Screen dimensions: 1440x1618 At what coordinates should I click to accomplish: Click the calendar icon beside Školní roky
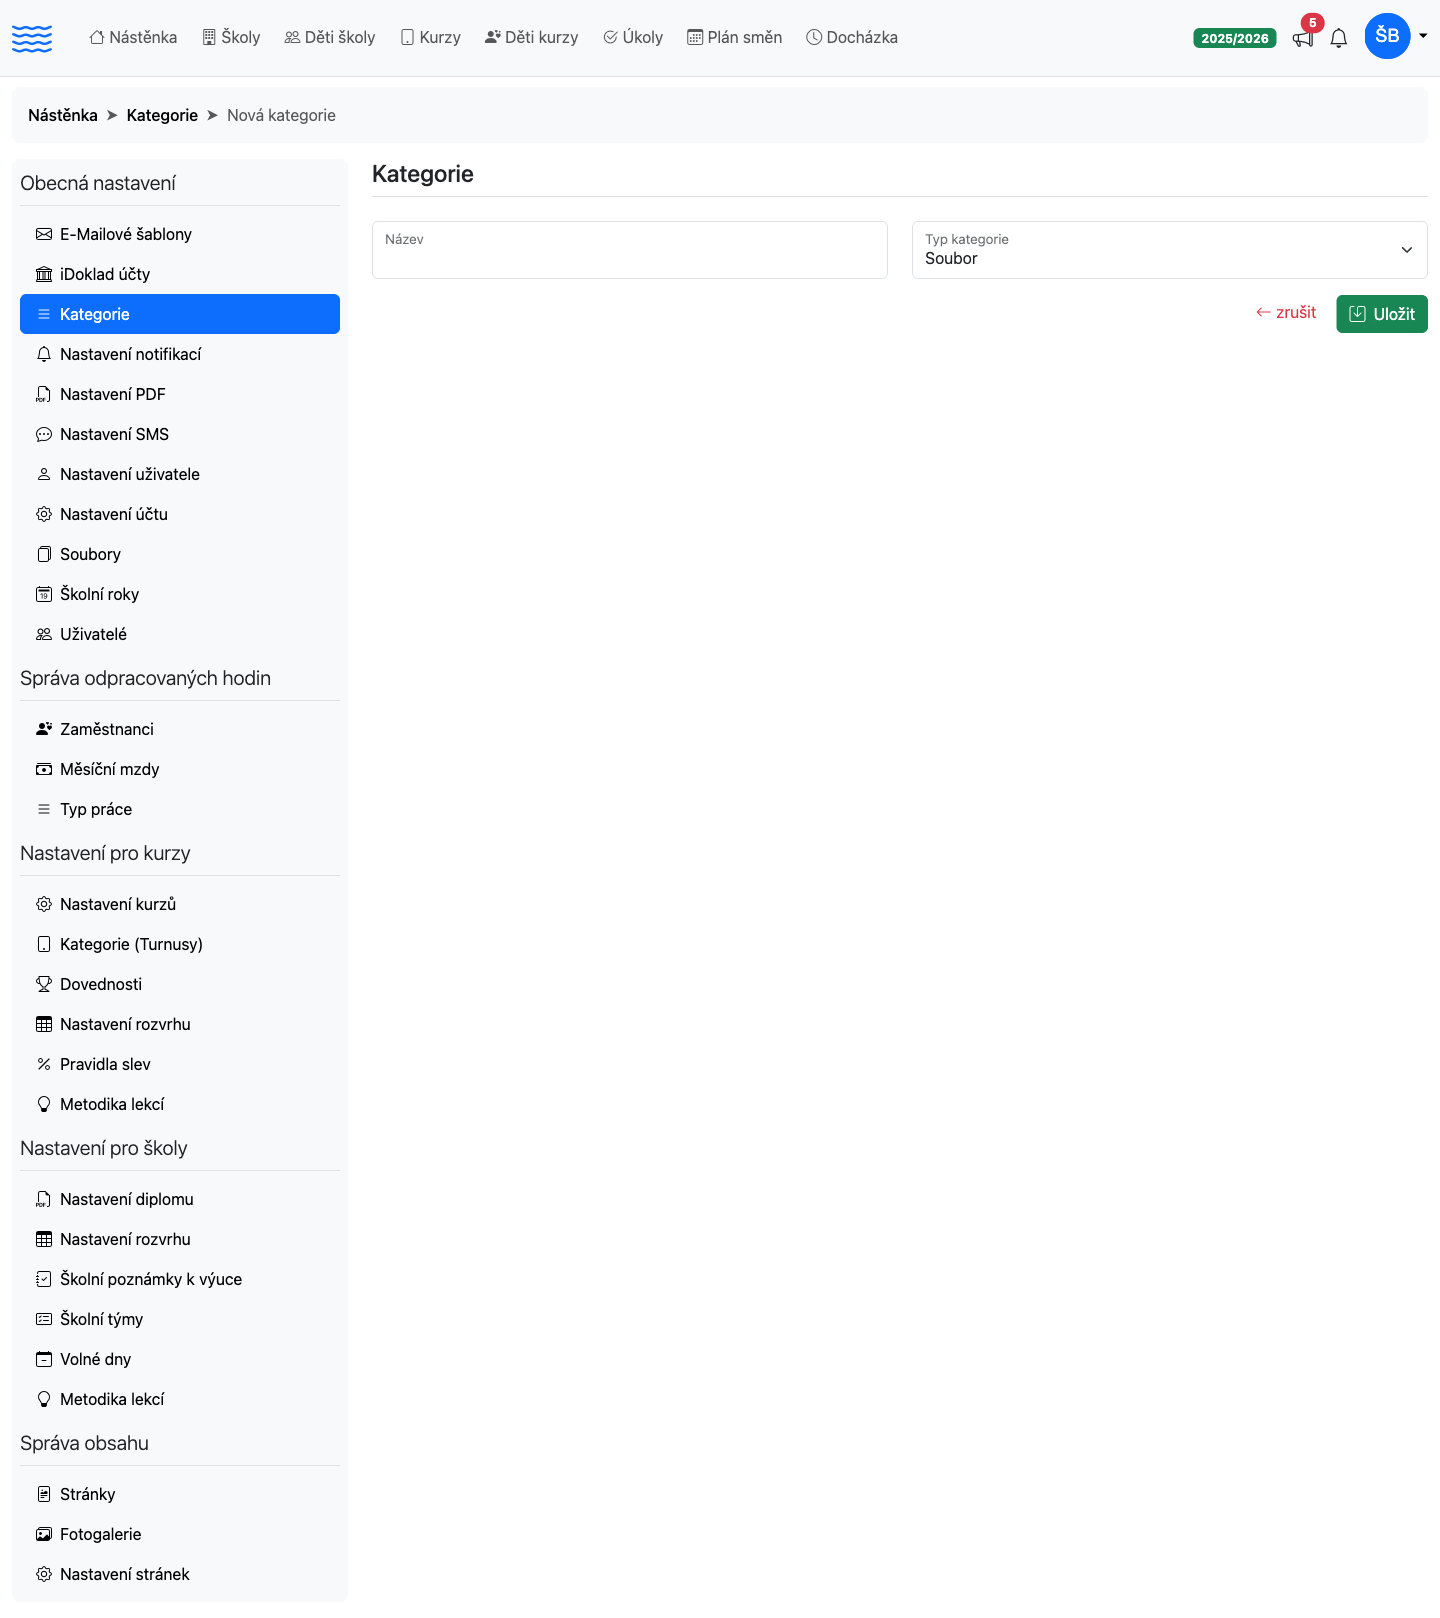tap(44, 594)
